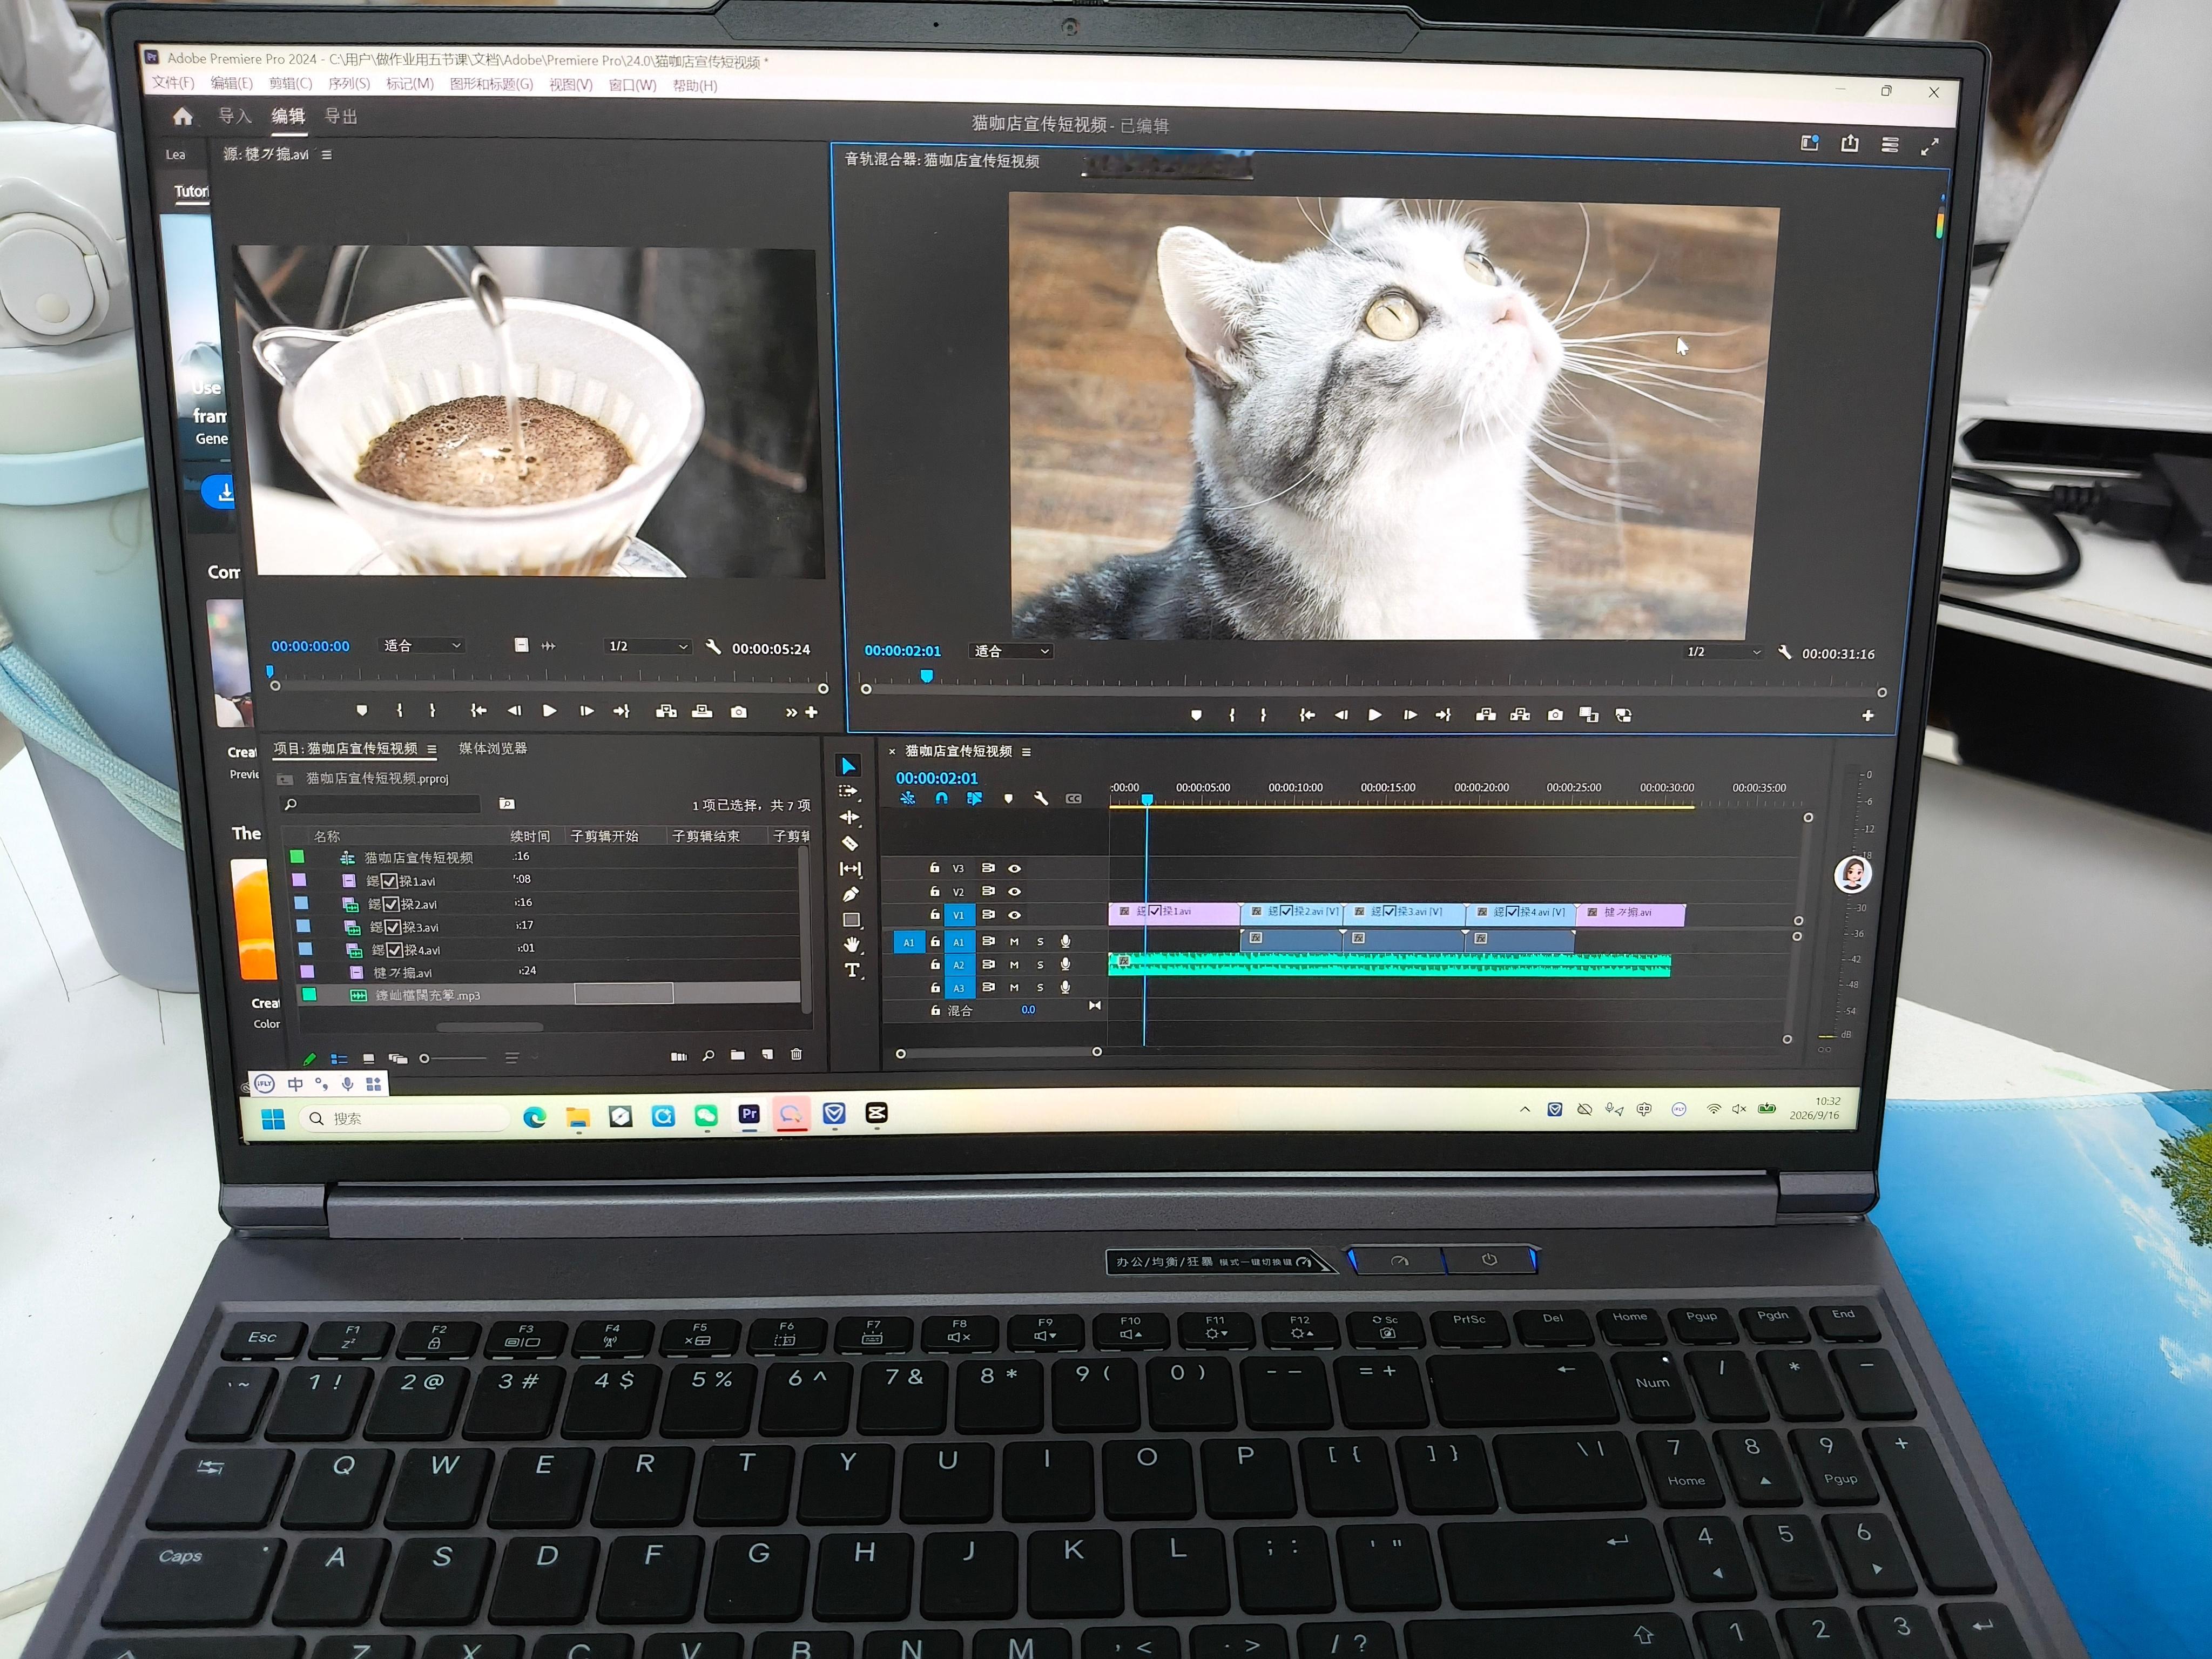
Task: Open the timeline panel menu beside sequence name
Action: (1026, 752)
